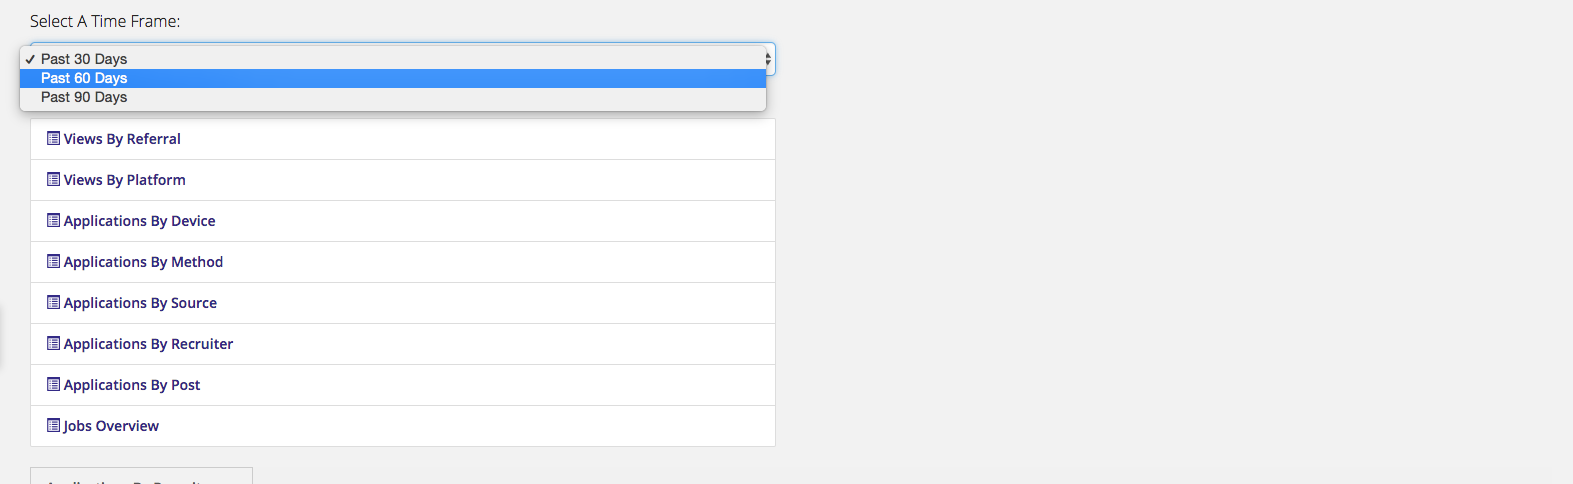Open the Views By Referral report
The image size is (1573, 484).
point(122,139)
